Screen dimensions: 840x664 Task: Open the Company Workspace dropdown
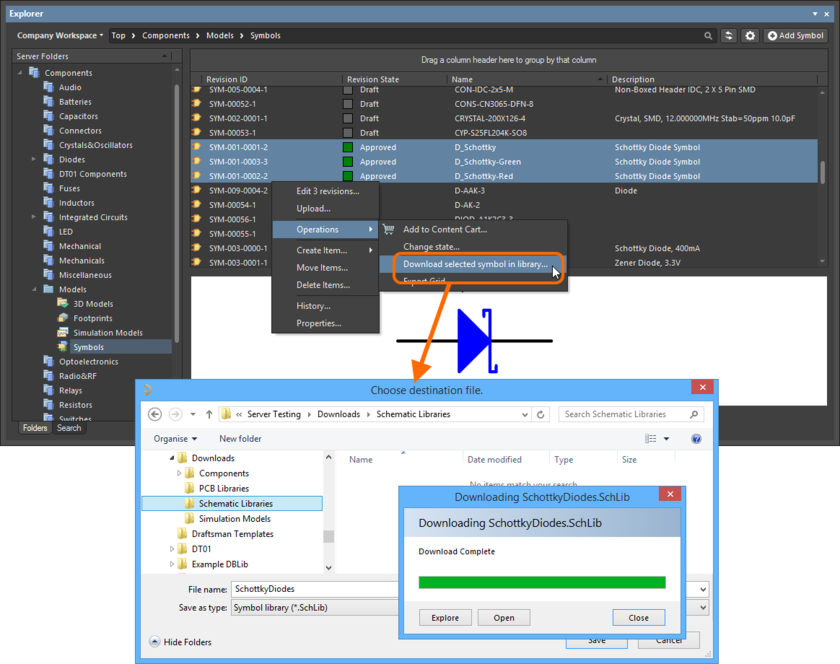60,36
